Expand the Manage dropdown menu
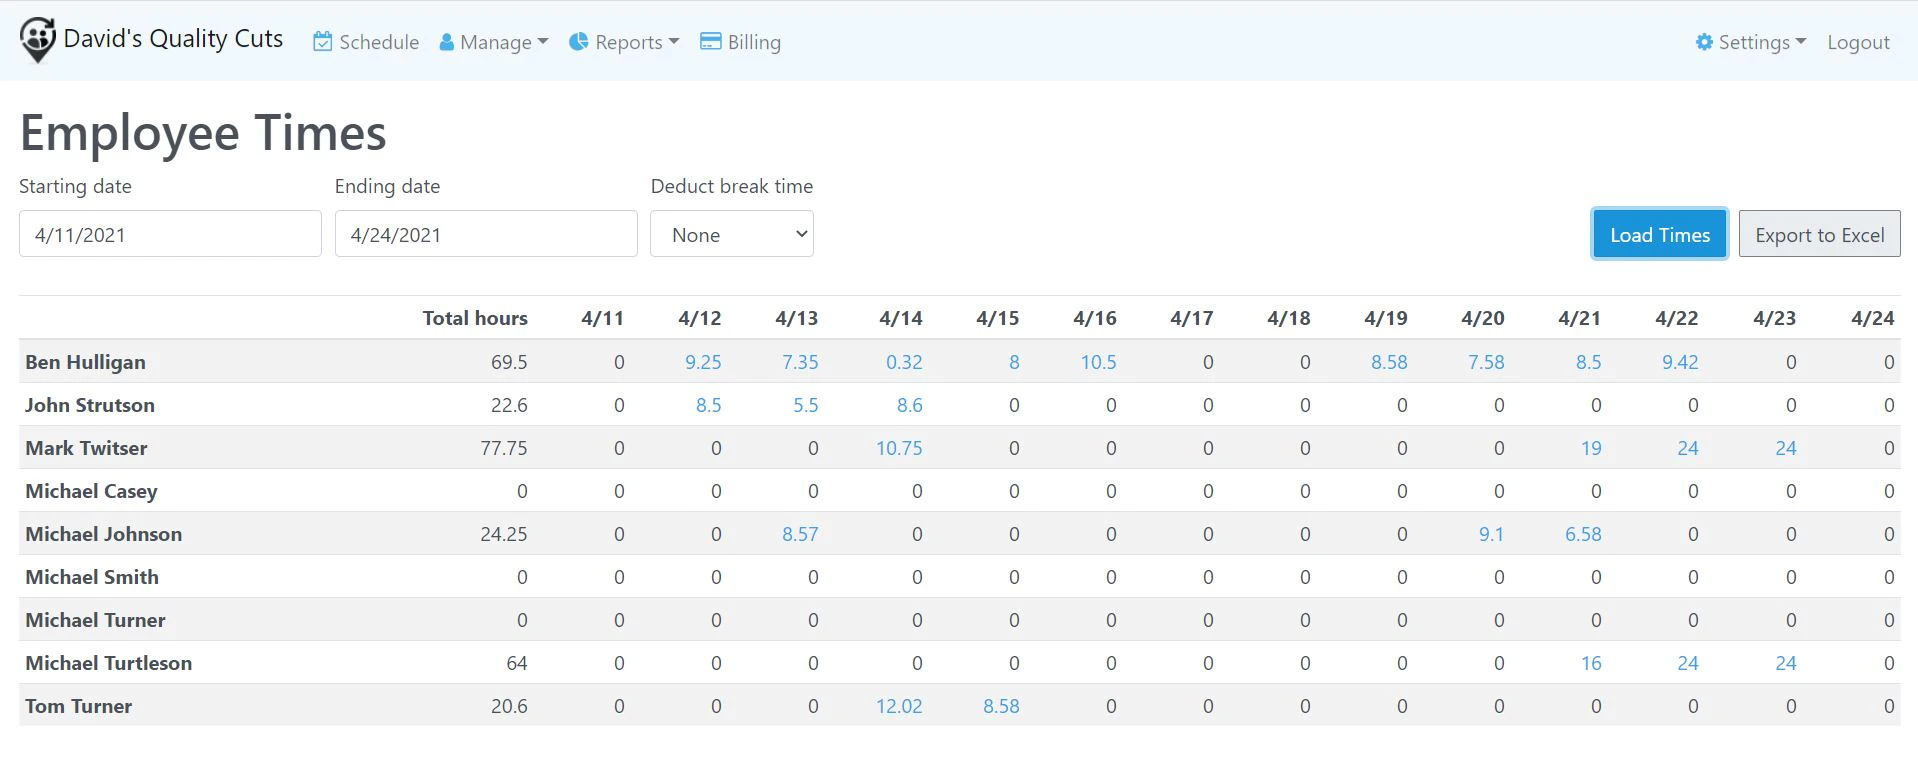The image size is (1918, 759). click(x=494, y=42)
